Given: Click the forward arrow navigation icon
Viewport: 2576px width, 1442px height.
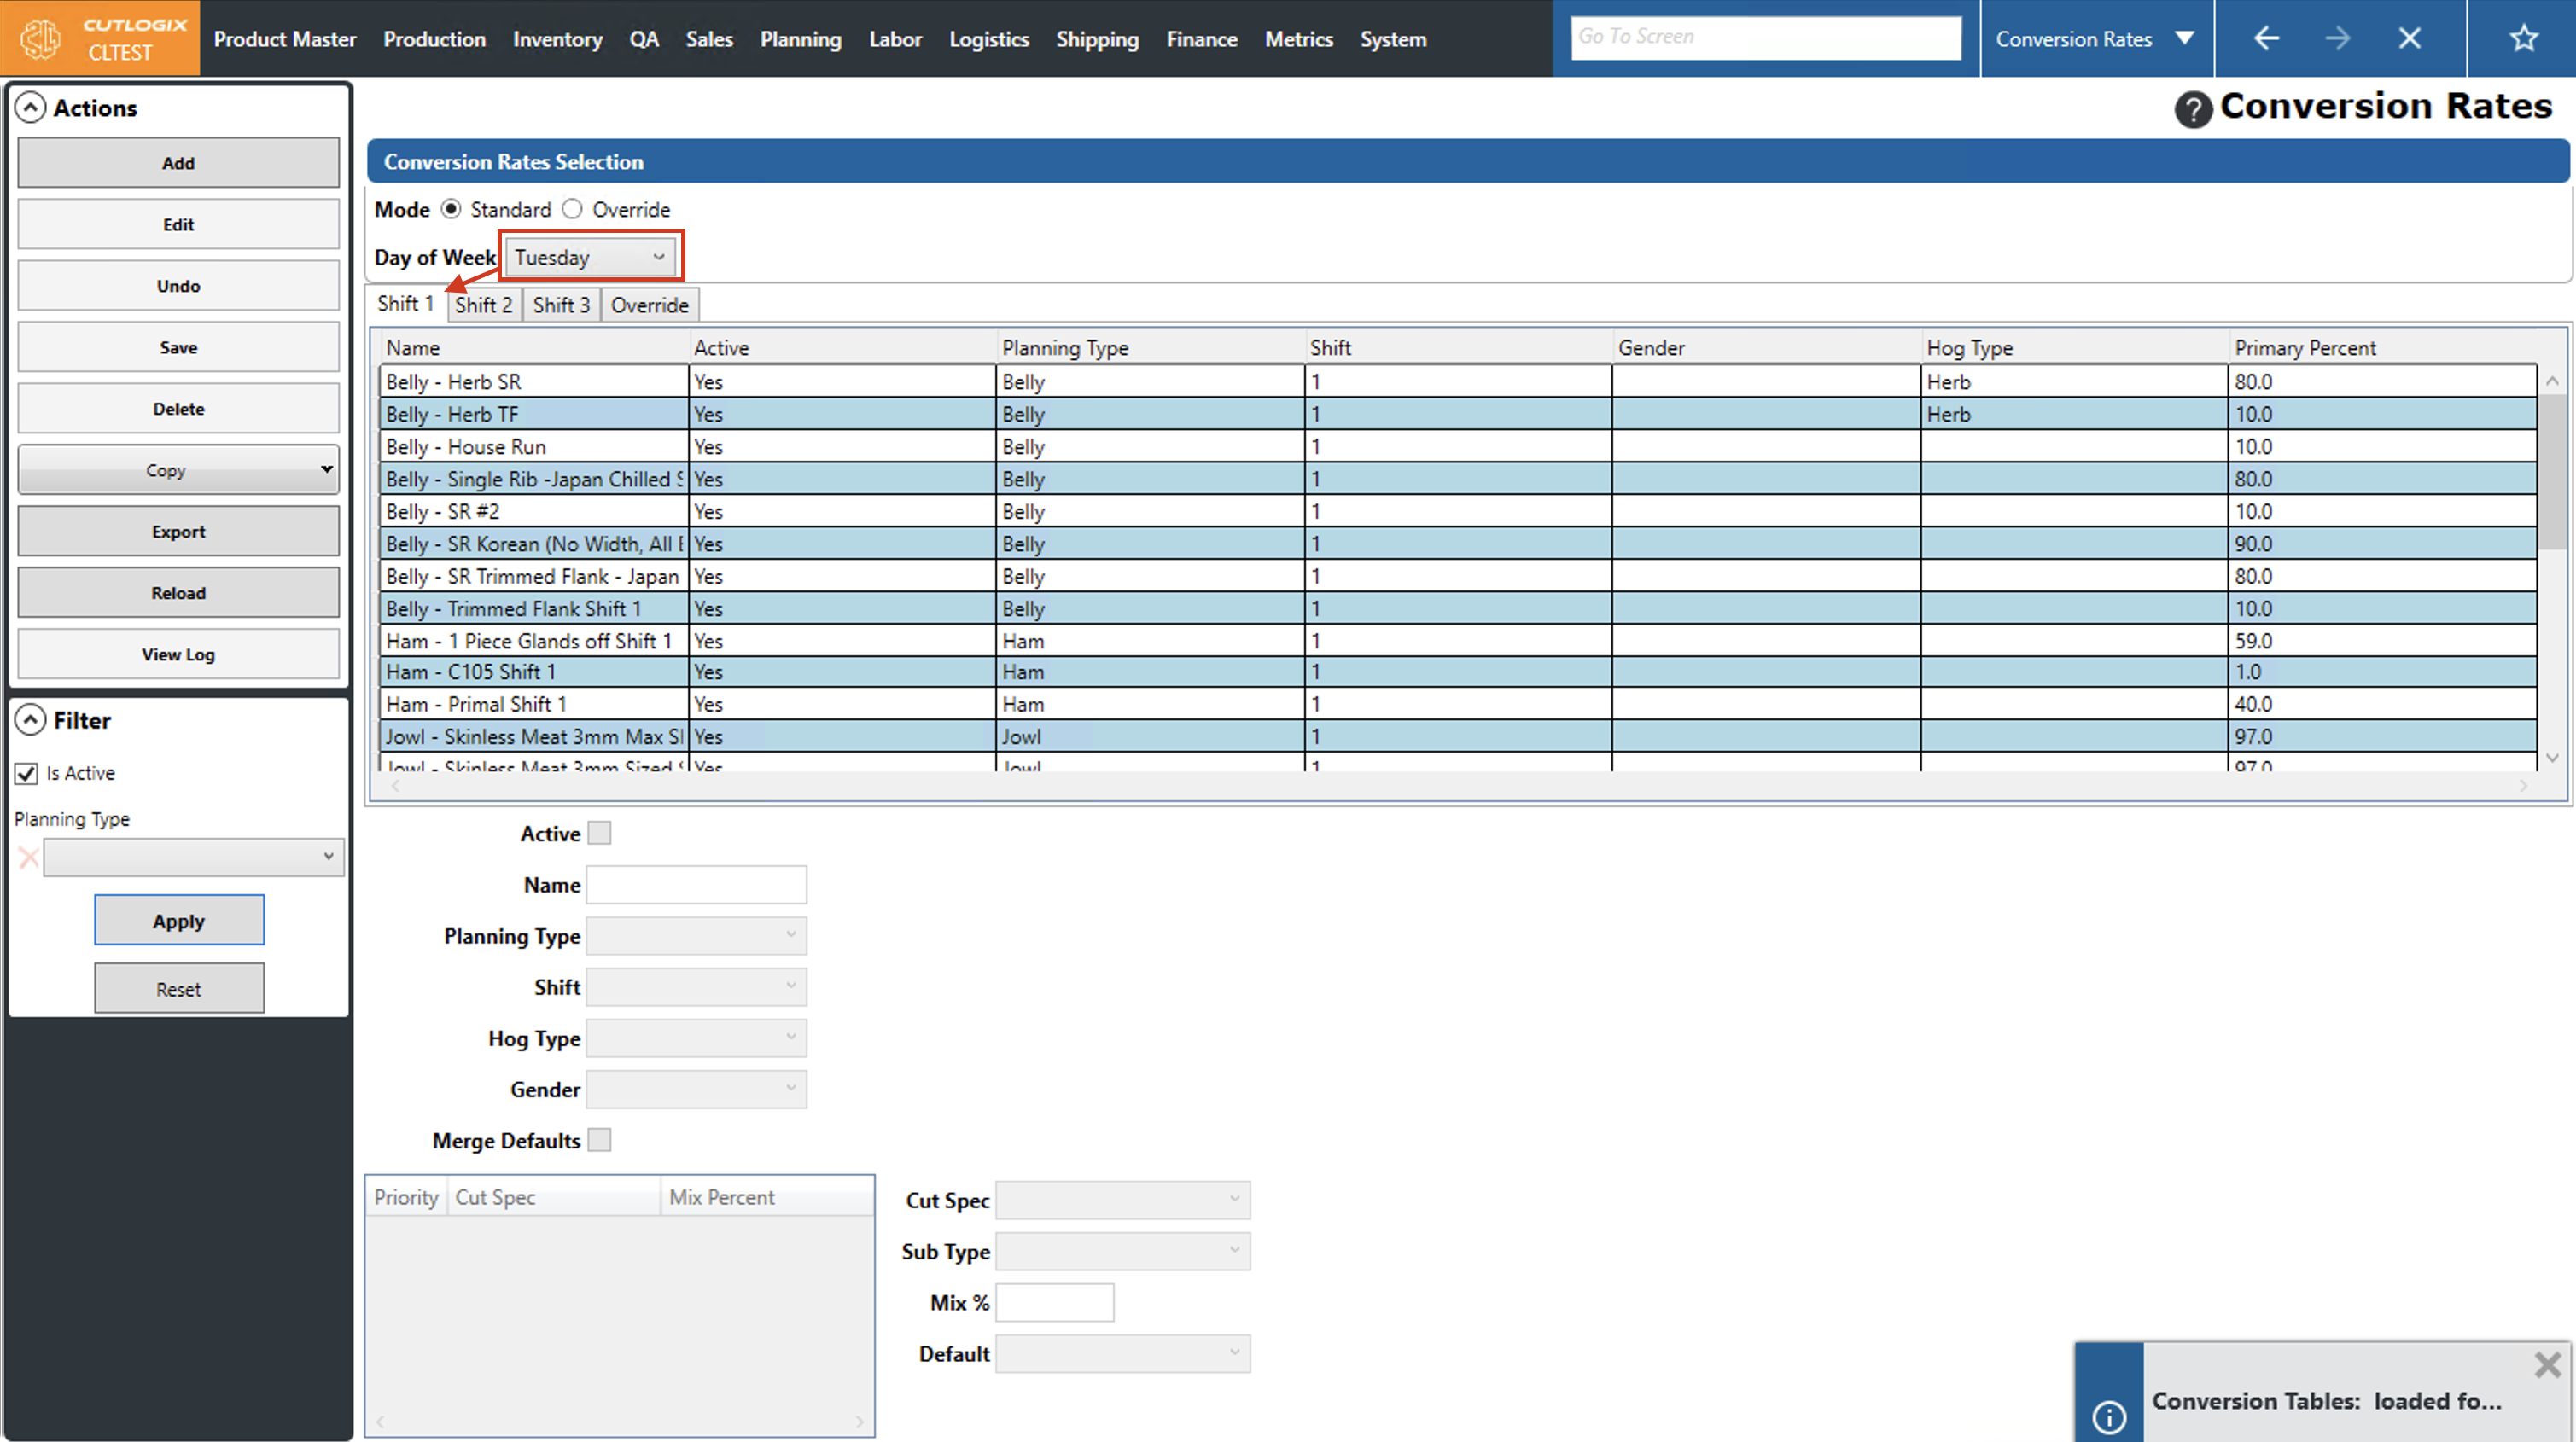Looking at the screenshot, I should pyautogui.click(x=2337, y=38).
